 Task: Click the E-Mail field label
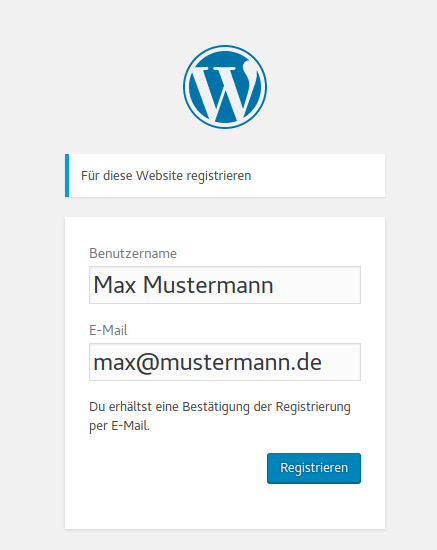108,330
